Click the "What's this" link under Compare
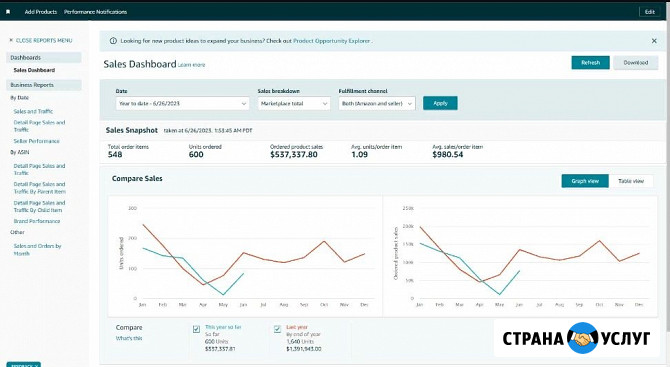 129,338
